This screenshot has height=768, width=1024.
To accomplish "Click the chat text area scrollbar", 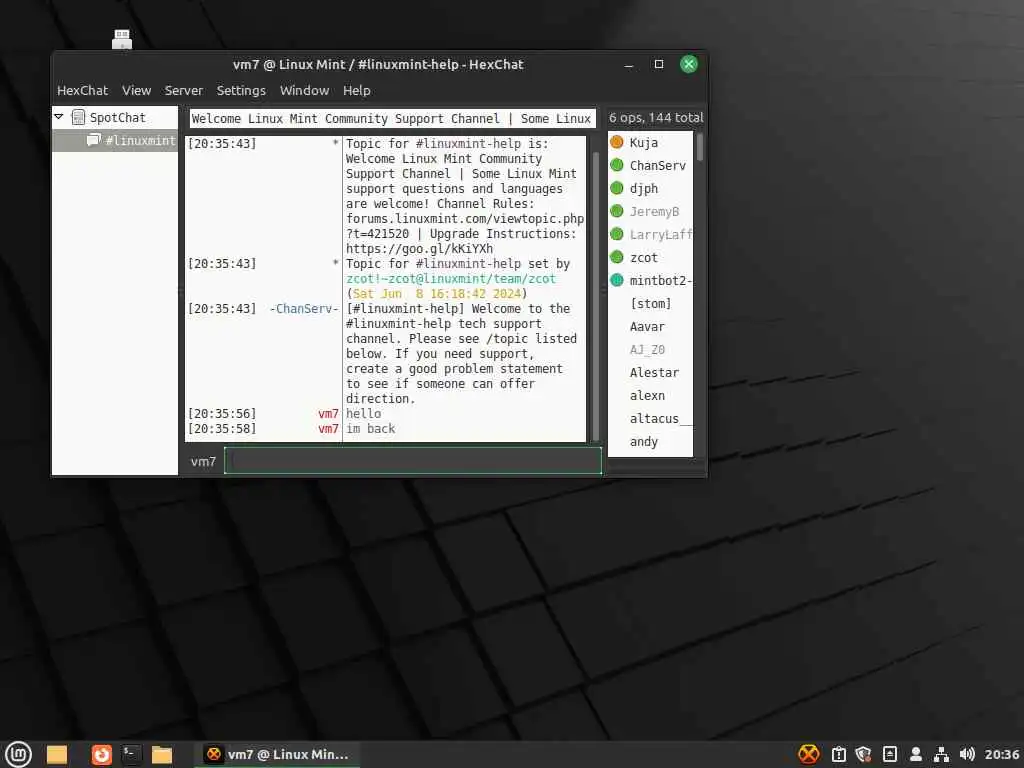I will pos(596,297).
